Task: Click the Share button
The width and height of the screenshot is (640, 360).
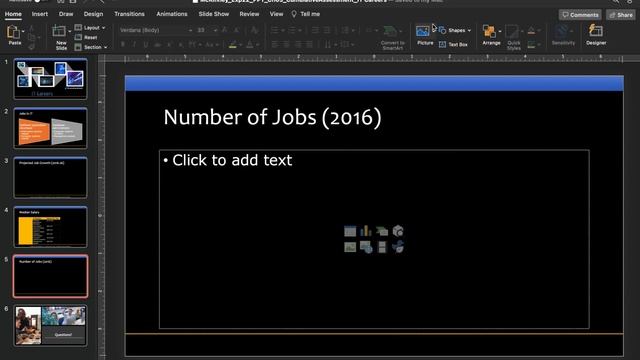Action: tap(621, 15)
